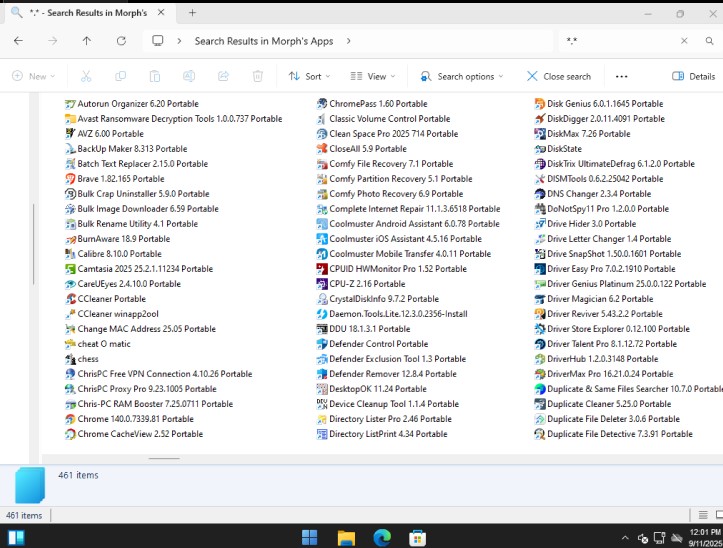Click the Disk Genius 6.0.1.1645 Portable icon
Image resolution: width=723 pixels, height=548 pixels.
pyautogui.click(x=539, y=104)
